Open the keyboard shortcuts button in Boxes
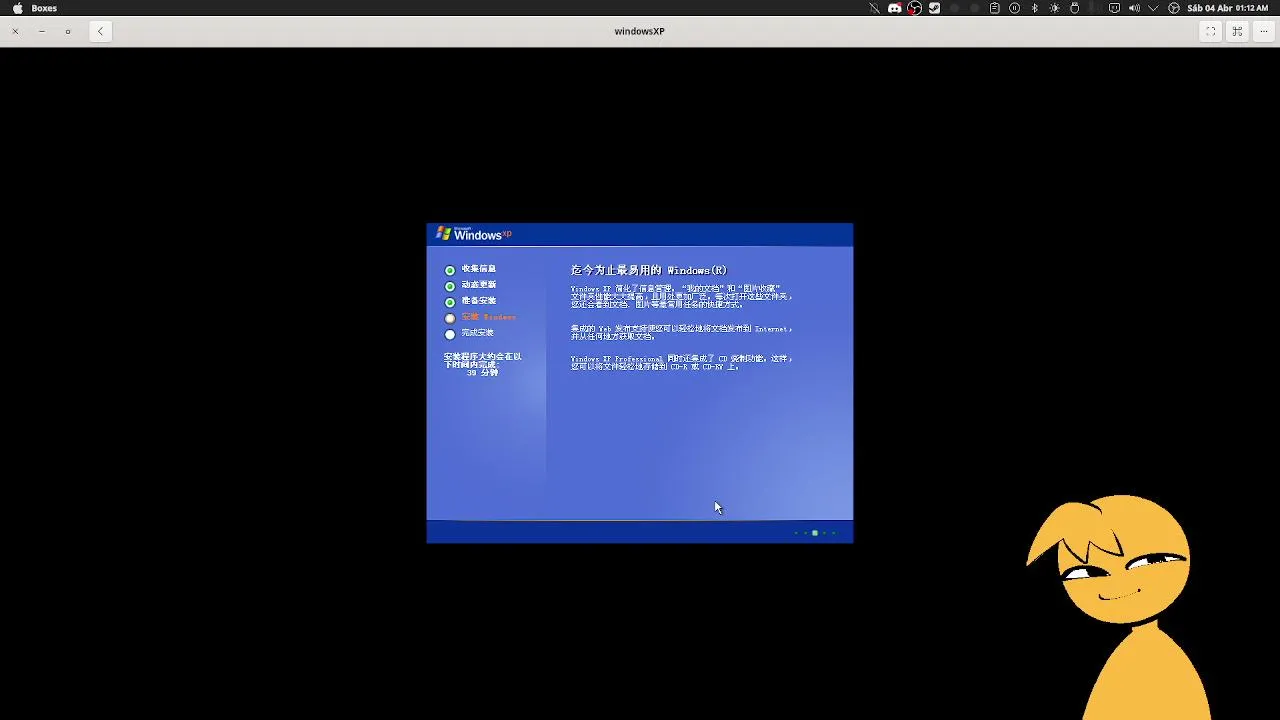 click(1237, 31)
